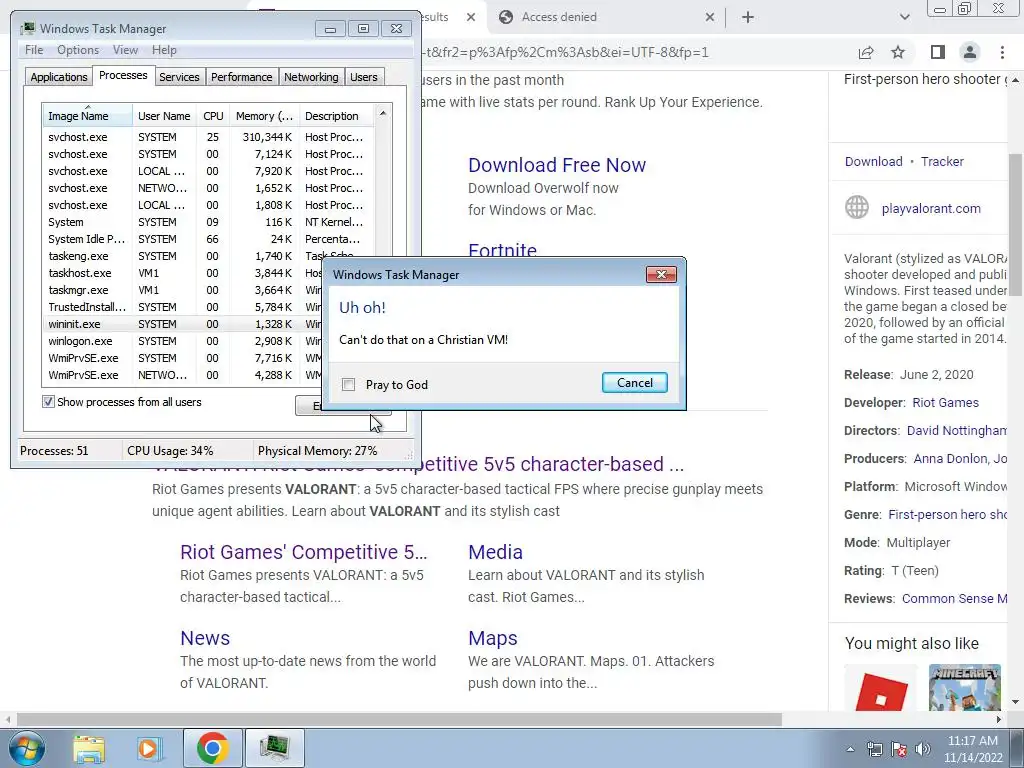
Task: Sort processes by Memory column
Action: click(x=264, y=116)
